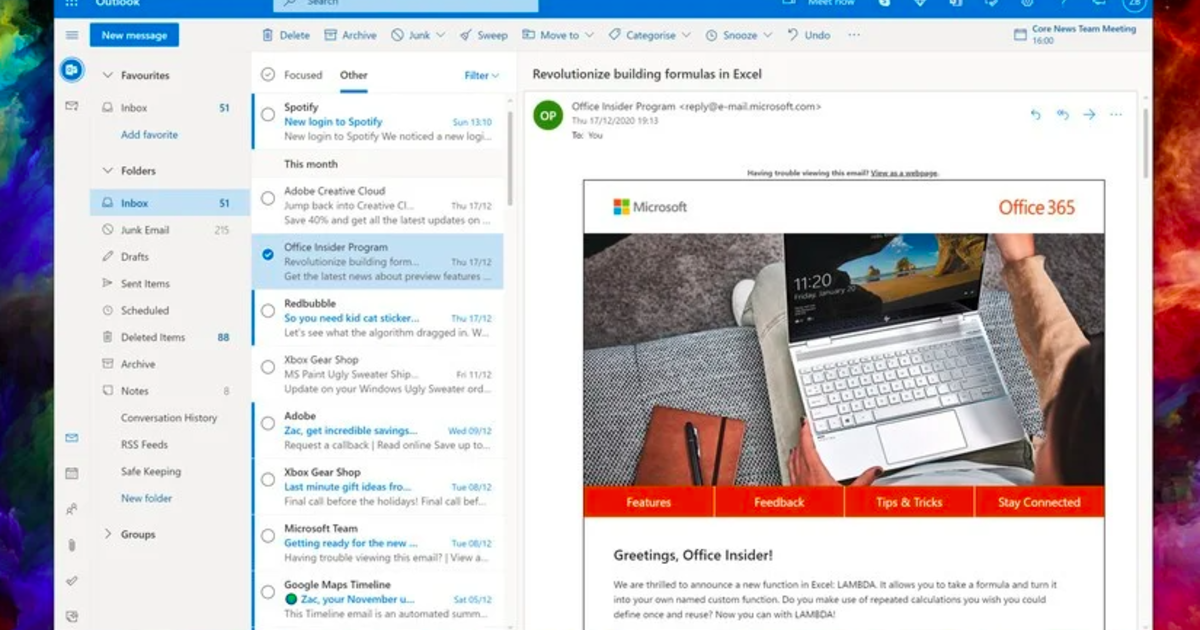
Task: Delete the selected email
Action: (x=286, y=34)
